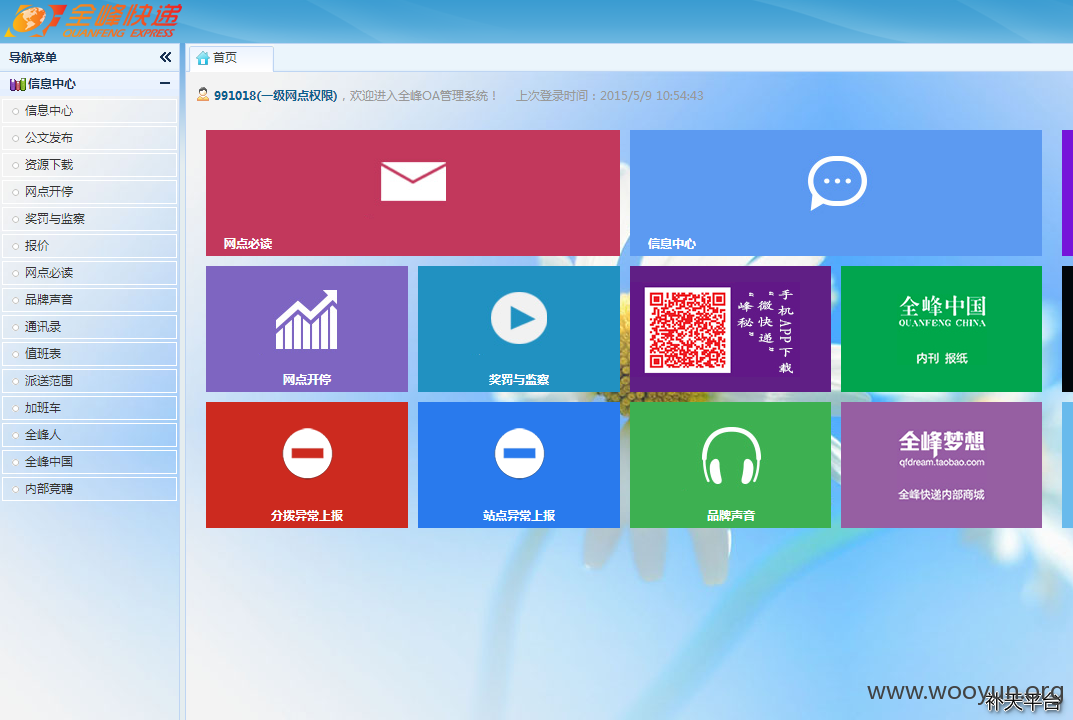Screen dimensions: 1073x720
Task: Select 值班表 in the sidebar
Action: click(90, 354)
